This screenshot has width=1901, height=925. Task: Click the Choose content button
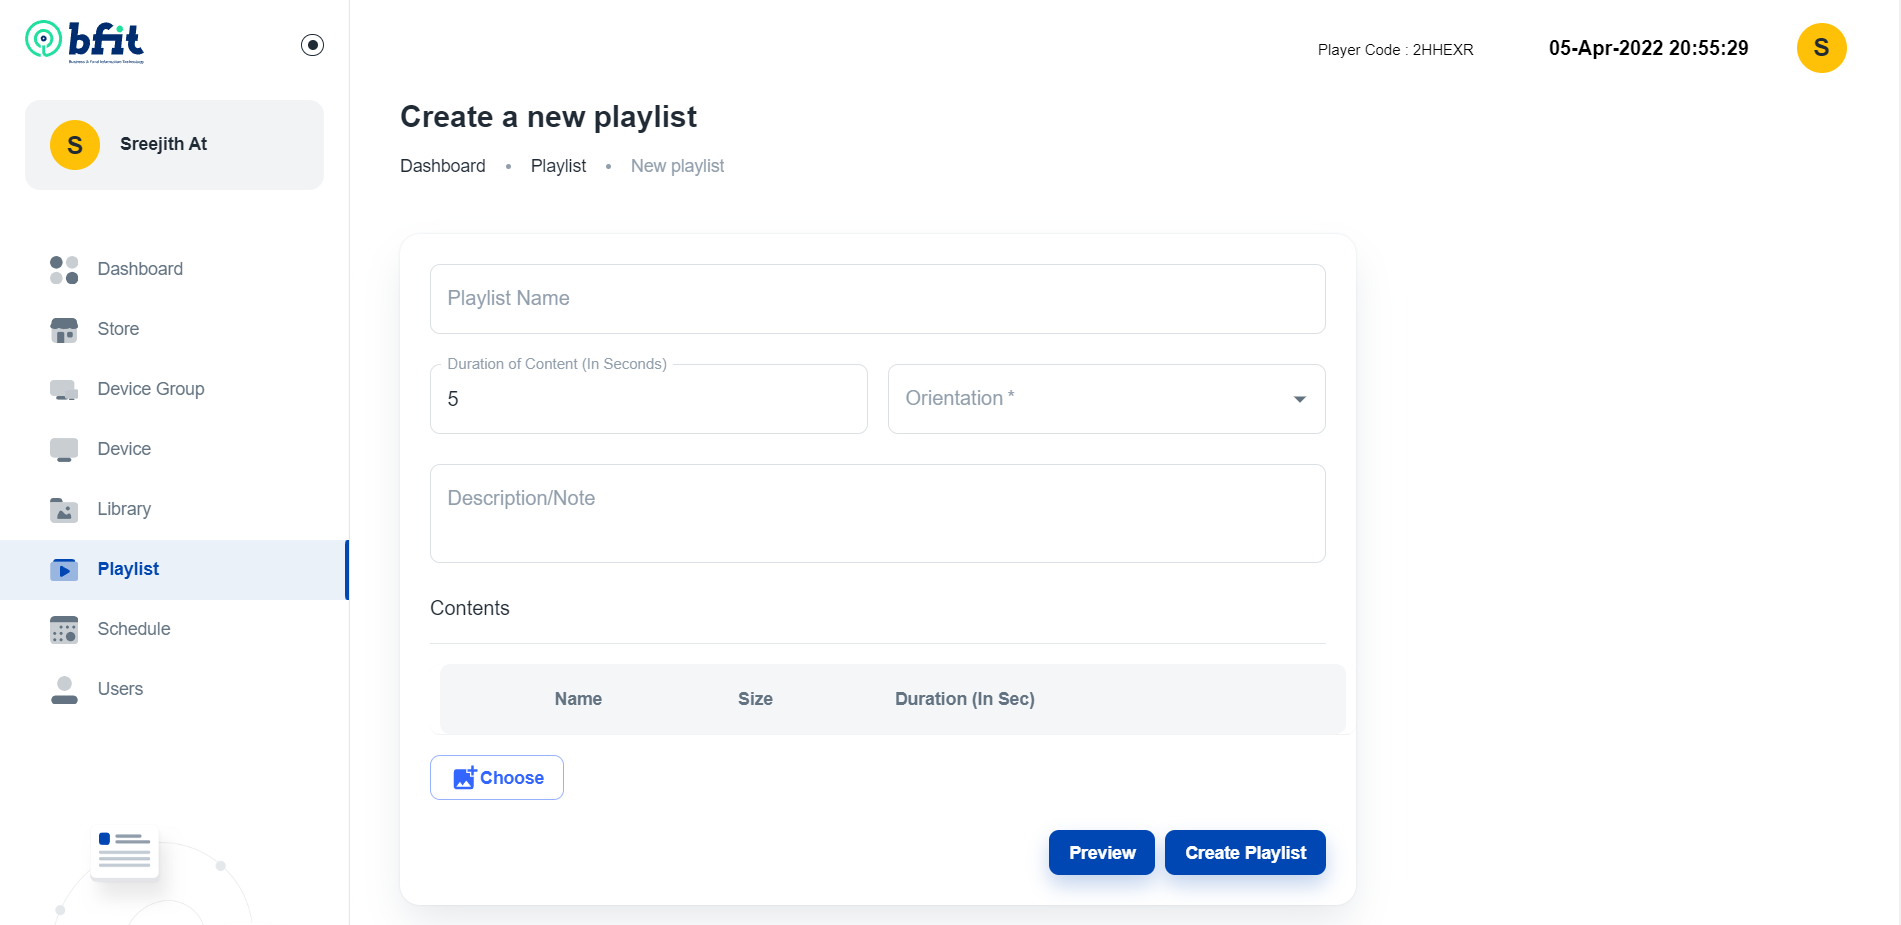coord(497,777)
